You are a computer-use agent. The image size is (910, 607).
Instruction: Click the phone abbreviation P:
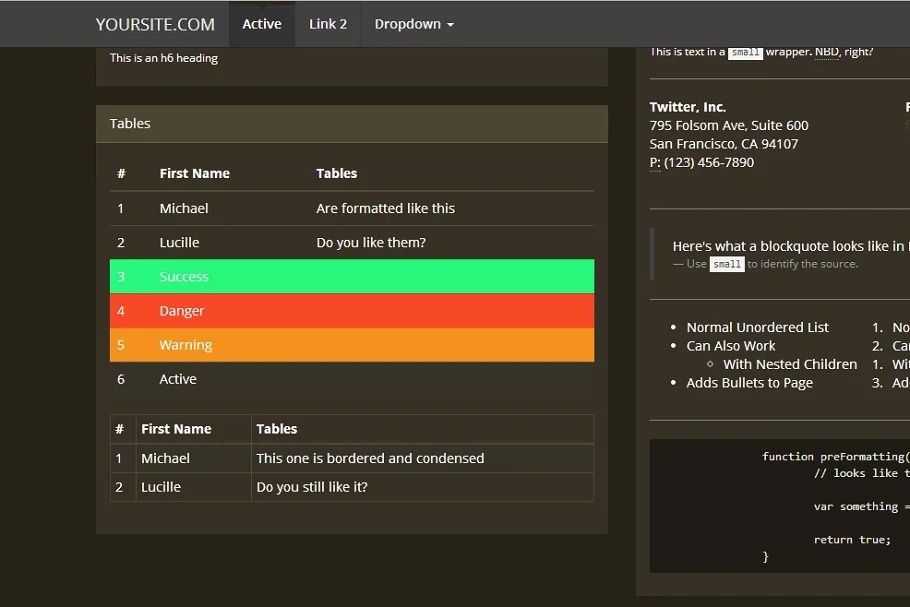pos(655,162)
